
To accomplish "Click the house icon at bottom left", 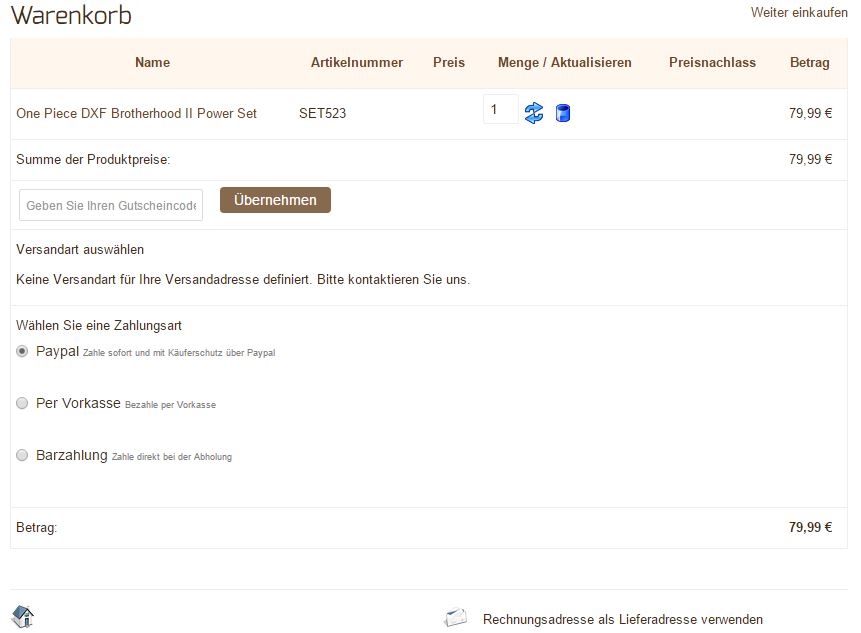I will coord(23,616).
